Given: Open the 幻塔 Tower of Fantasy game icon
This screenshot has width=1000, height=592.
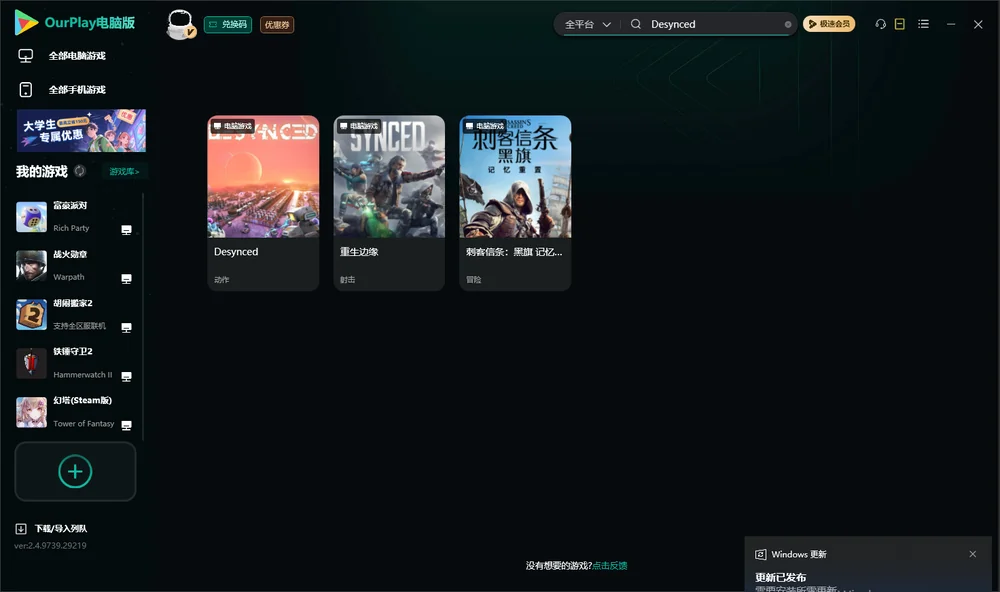Looking at the screenshot, I should coord(31,412).
